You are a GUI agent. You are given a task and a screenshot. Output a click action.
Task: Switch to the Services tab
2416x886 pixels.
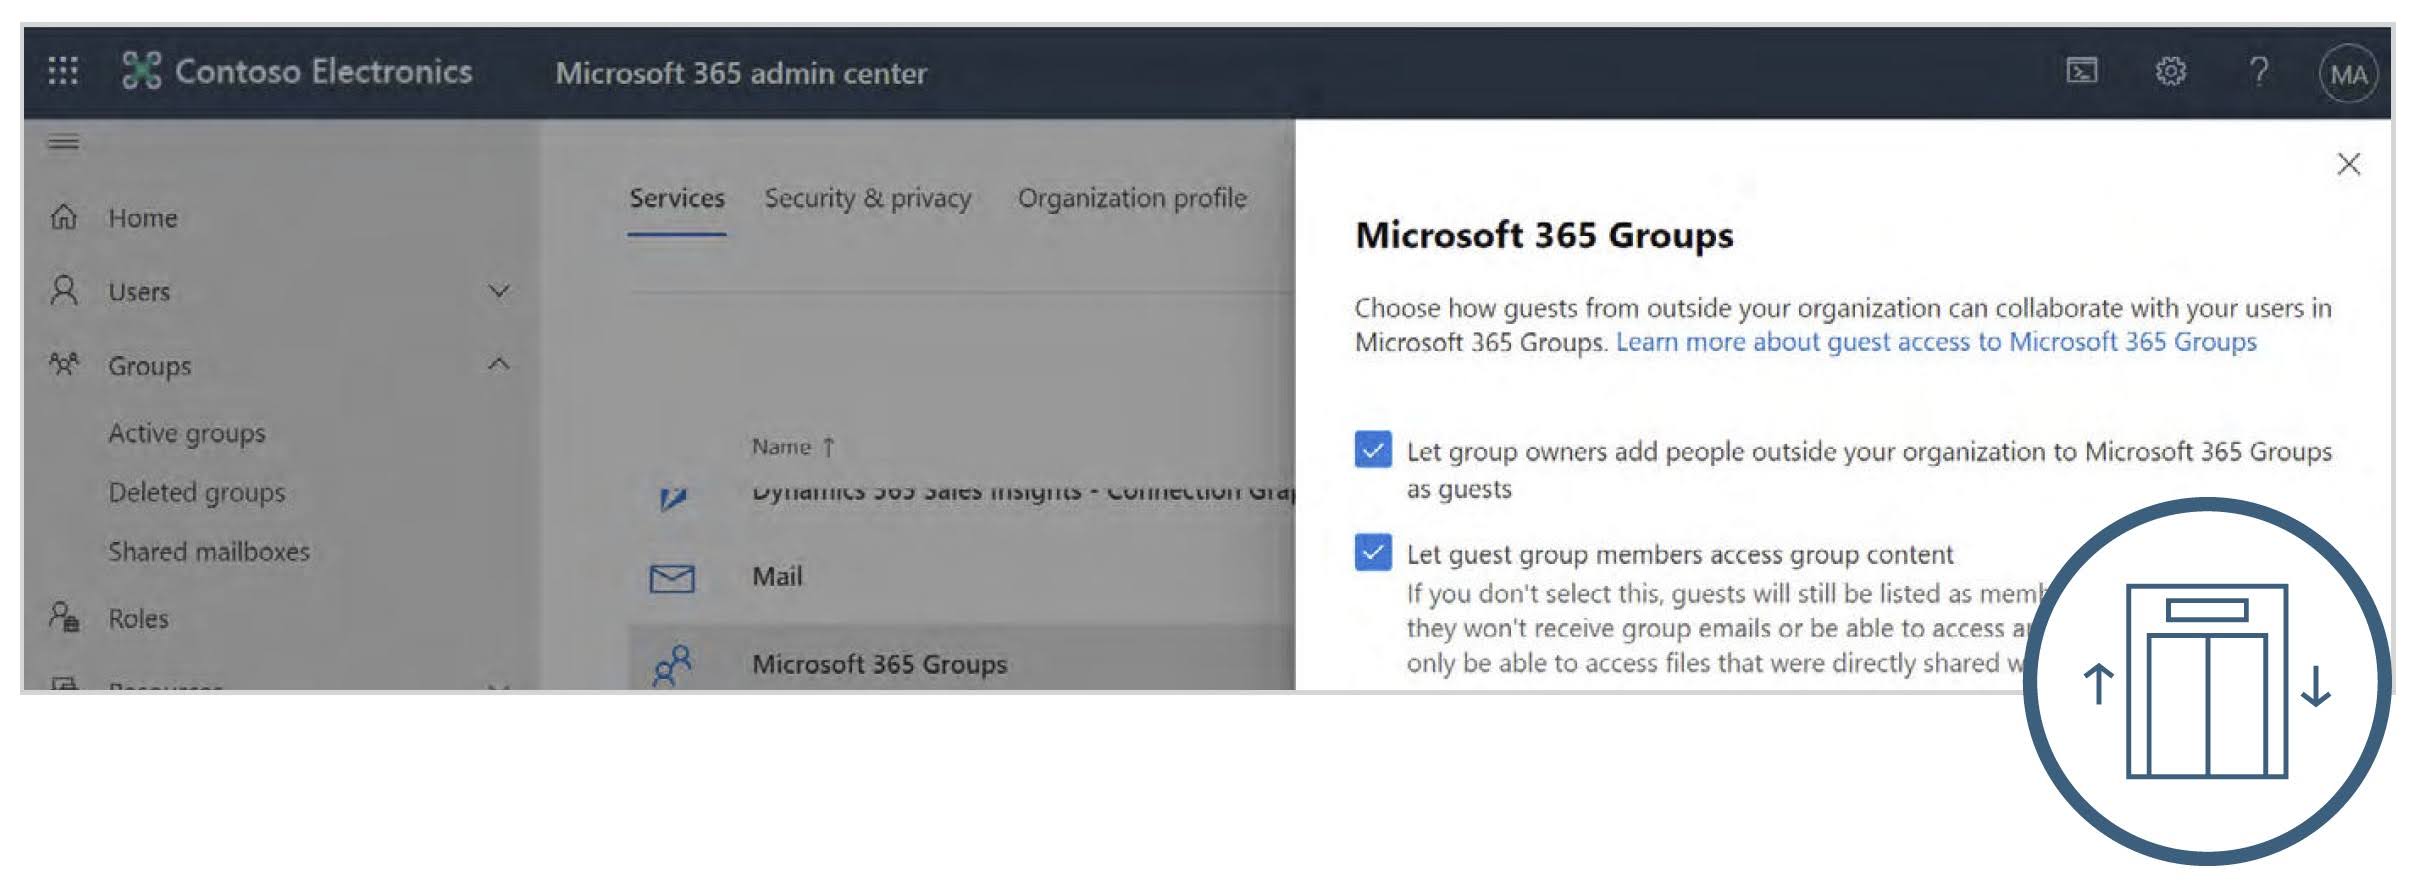coord(677,198)
